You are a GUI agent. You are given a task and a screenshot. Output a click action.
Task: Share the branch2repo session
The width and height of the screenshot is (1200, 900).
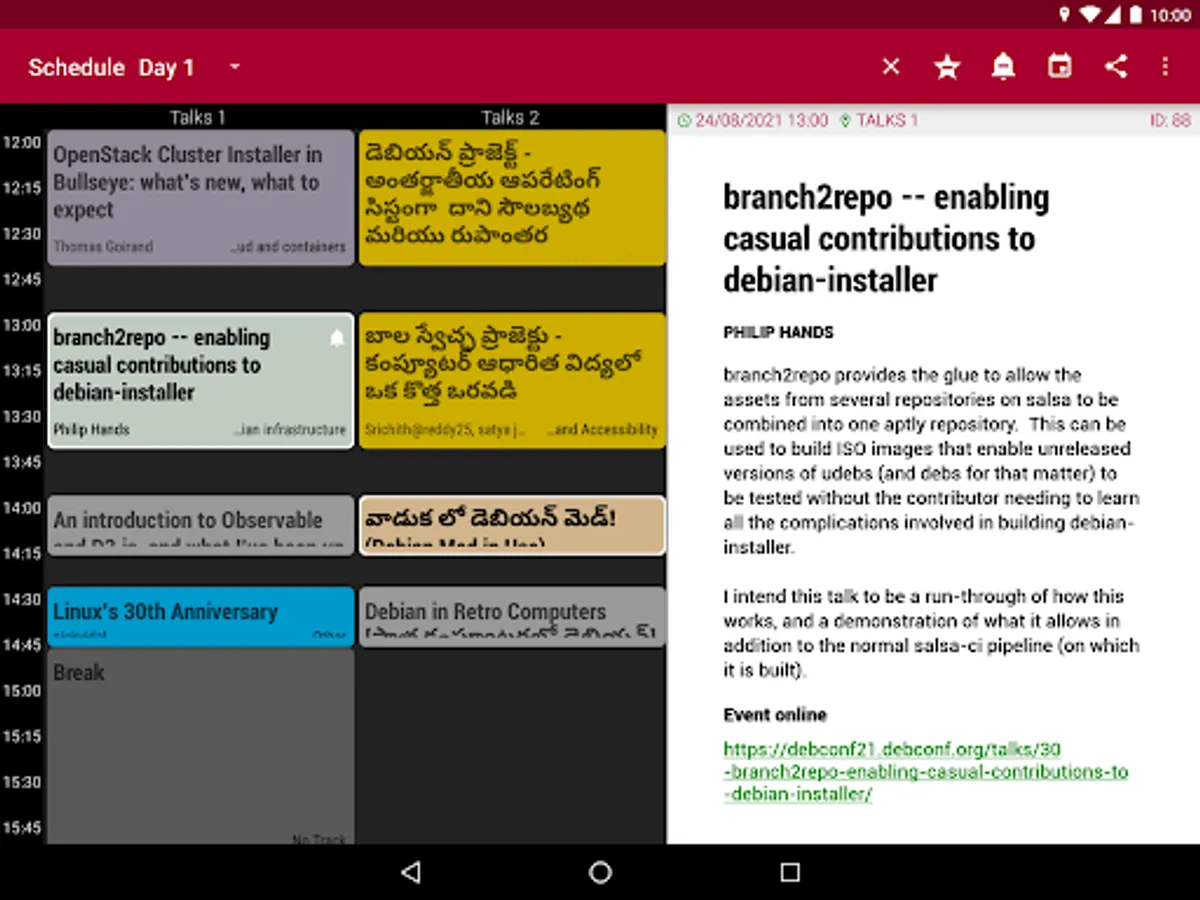(x=1116, y=67)
